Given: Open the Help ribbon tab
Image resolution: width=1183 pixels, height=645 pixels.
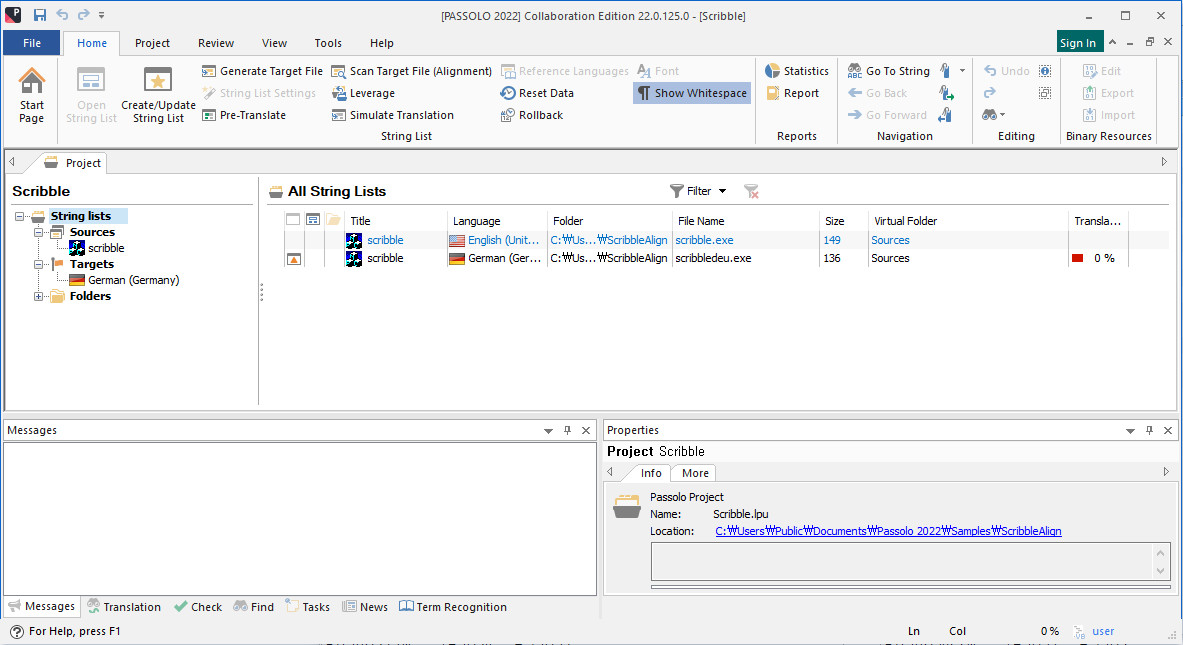Looking at the screenshot, I should coord(382,43).
